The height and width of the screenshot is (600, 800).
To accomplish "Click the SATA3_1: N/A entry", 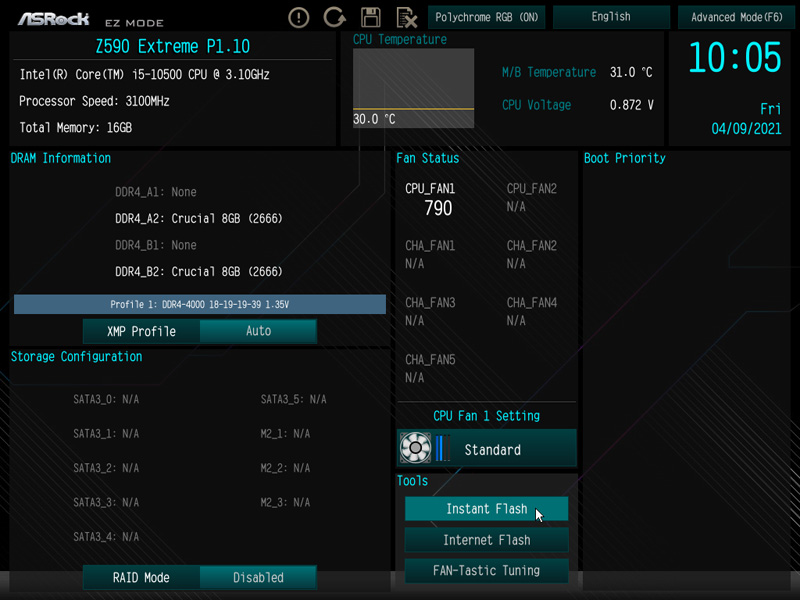I will pos(106,434).
